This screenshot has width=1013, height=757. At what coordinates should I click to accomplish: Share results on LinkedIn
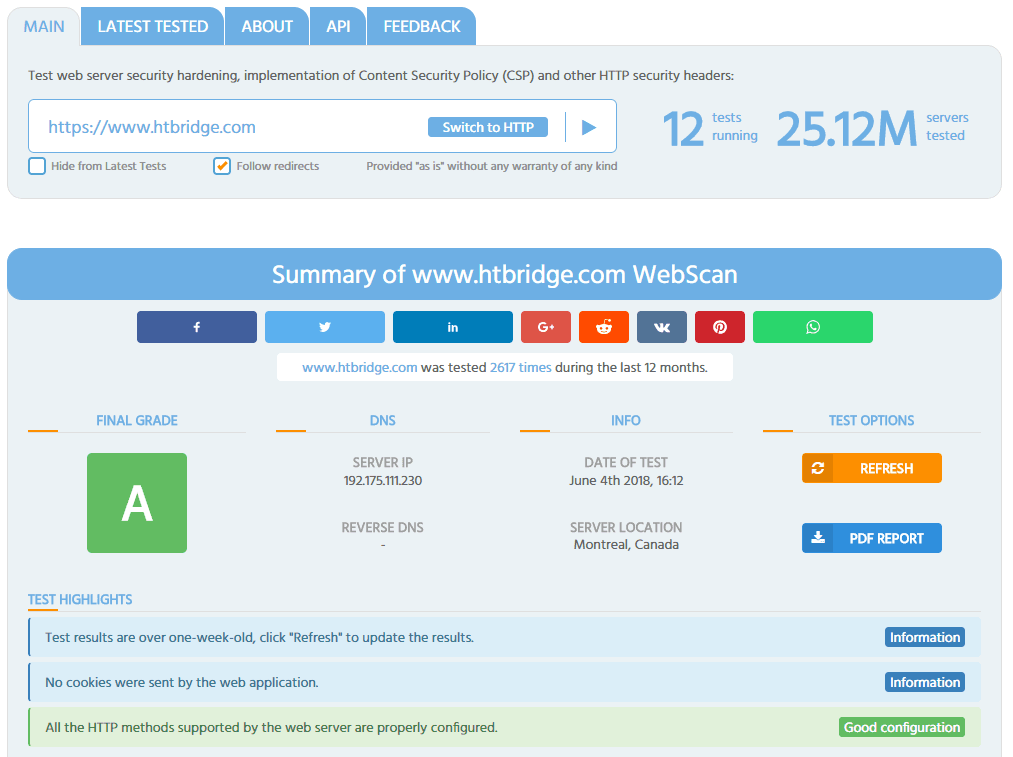(452, 327)
